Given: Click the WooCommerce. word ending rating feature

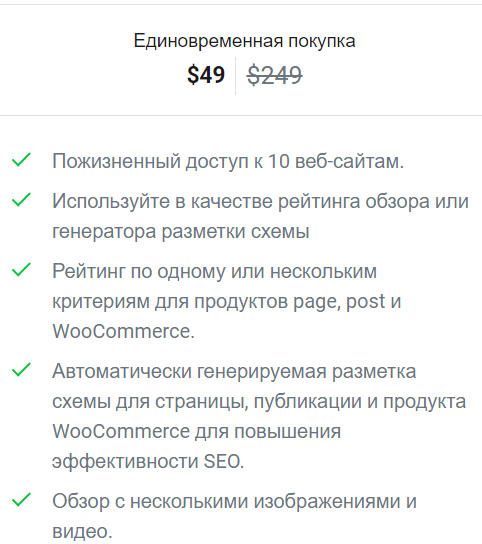Looking at the screenshot, I should [124, 331].
